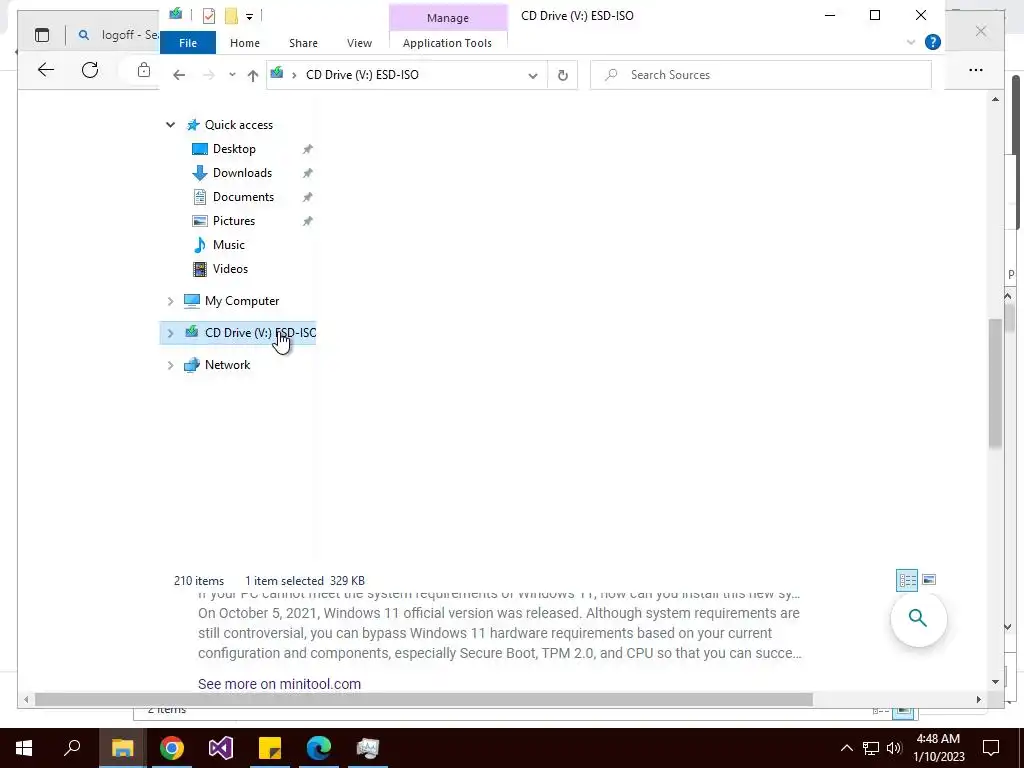Viewport: 1024px width, 768px height.
Task: Collapse the Quick access tree
Action: tap(170, 125)
